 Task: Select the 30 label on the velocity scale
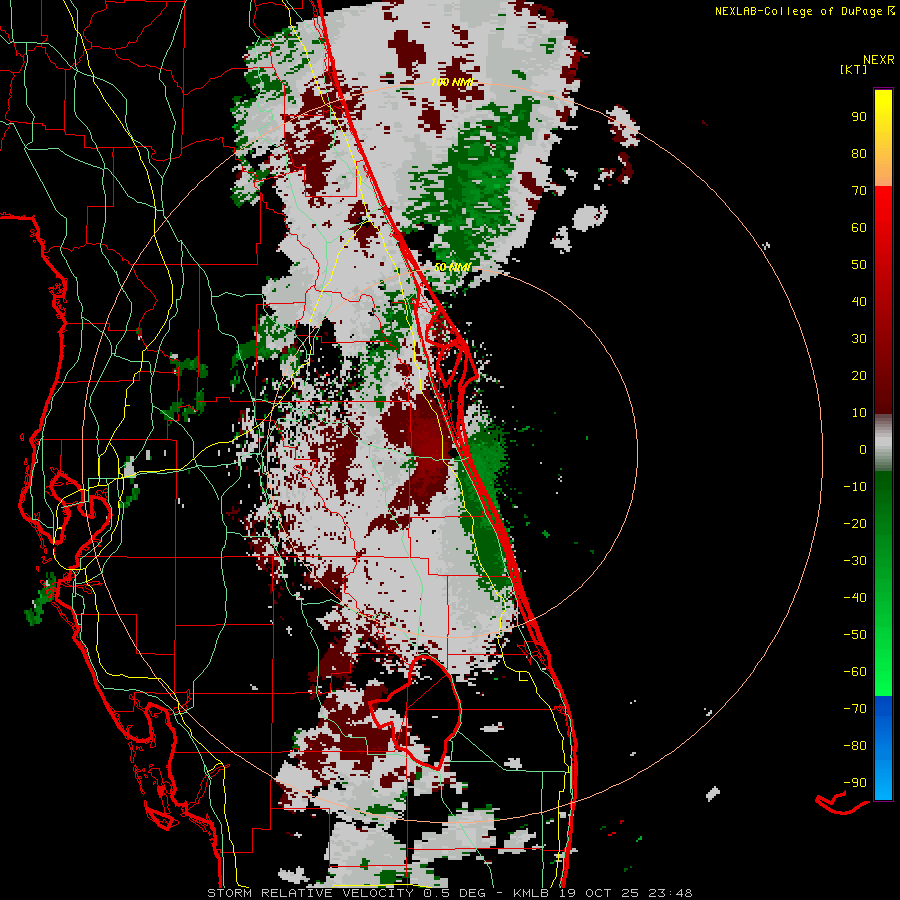tap(859, 339)
